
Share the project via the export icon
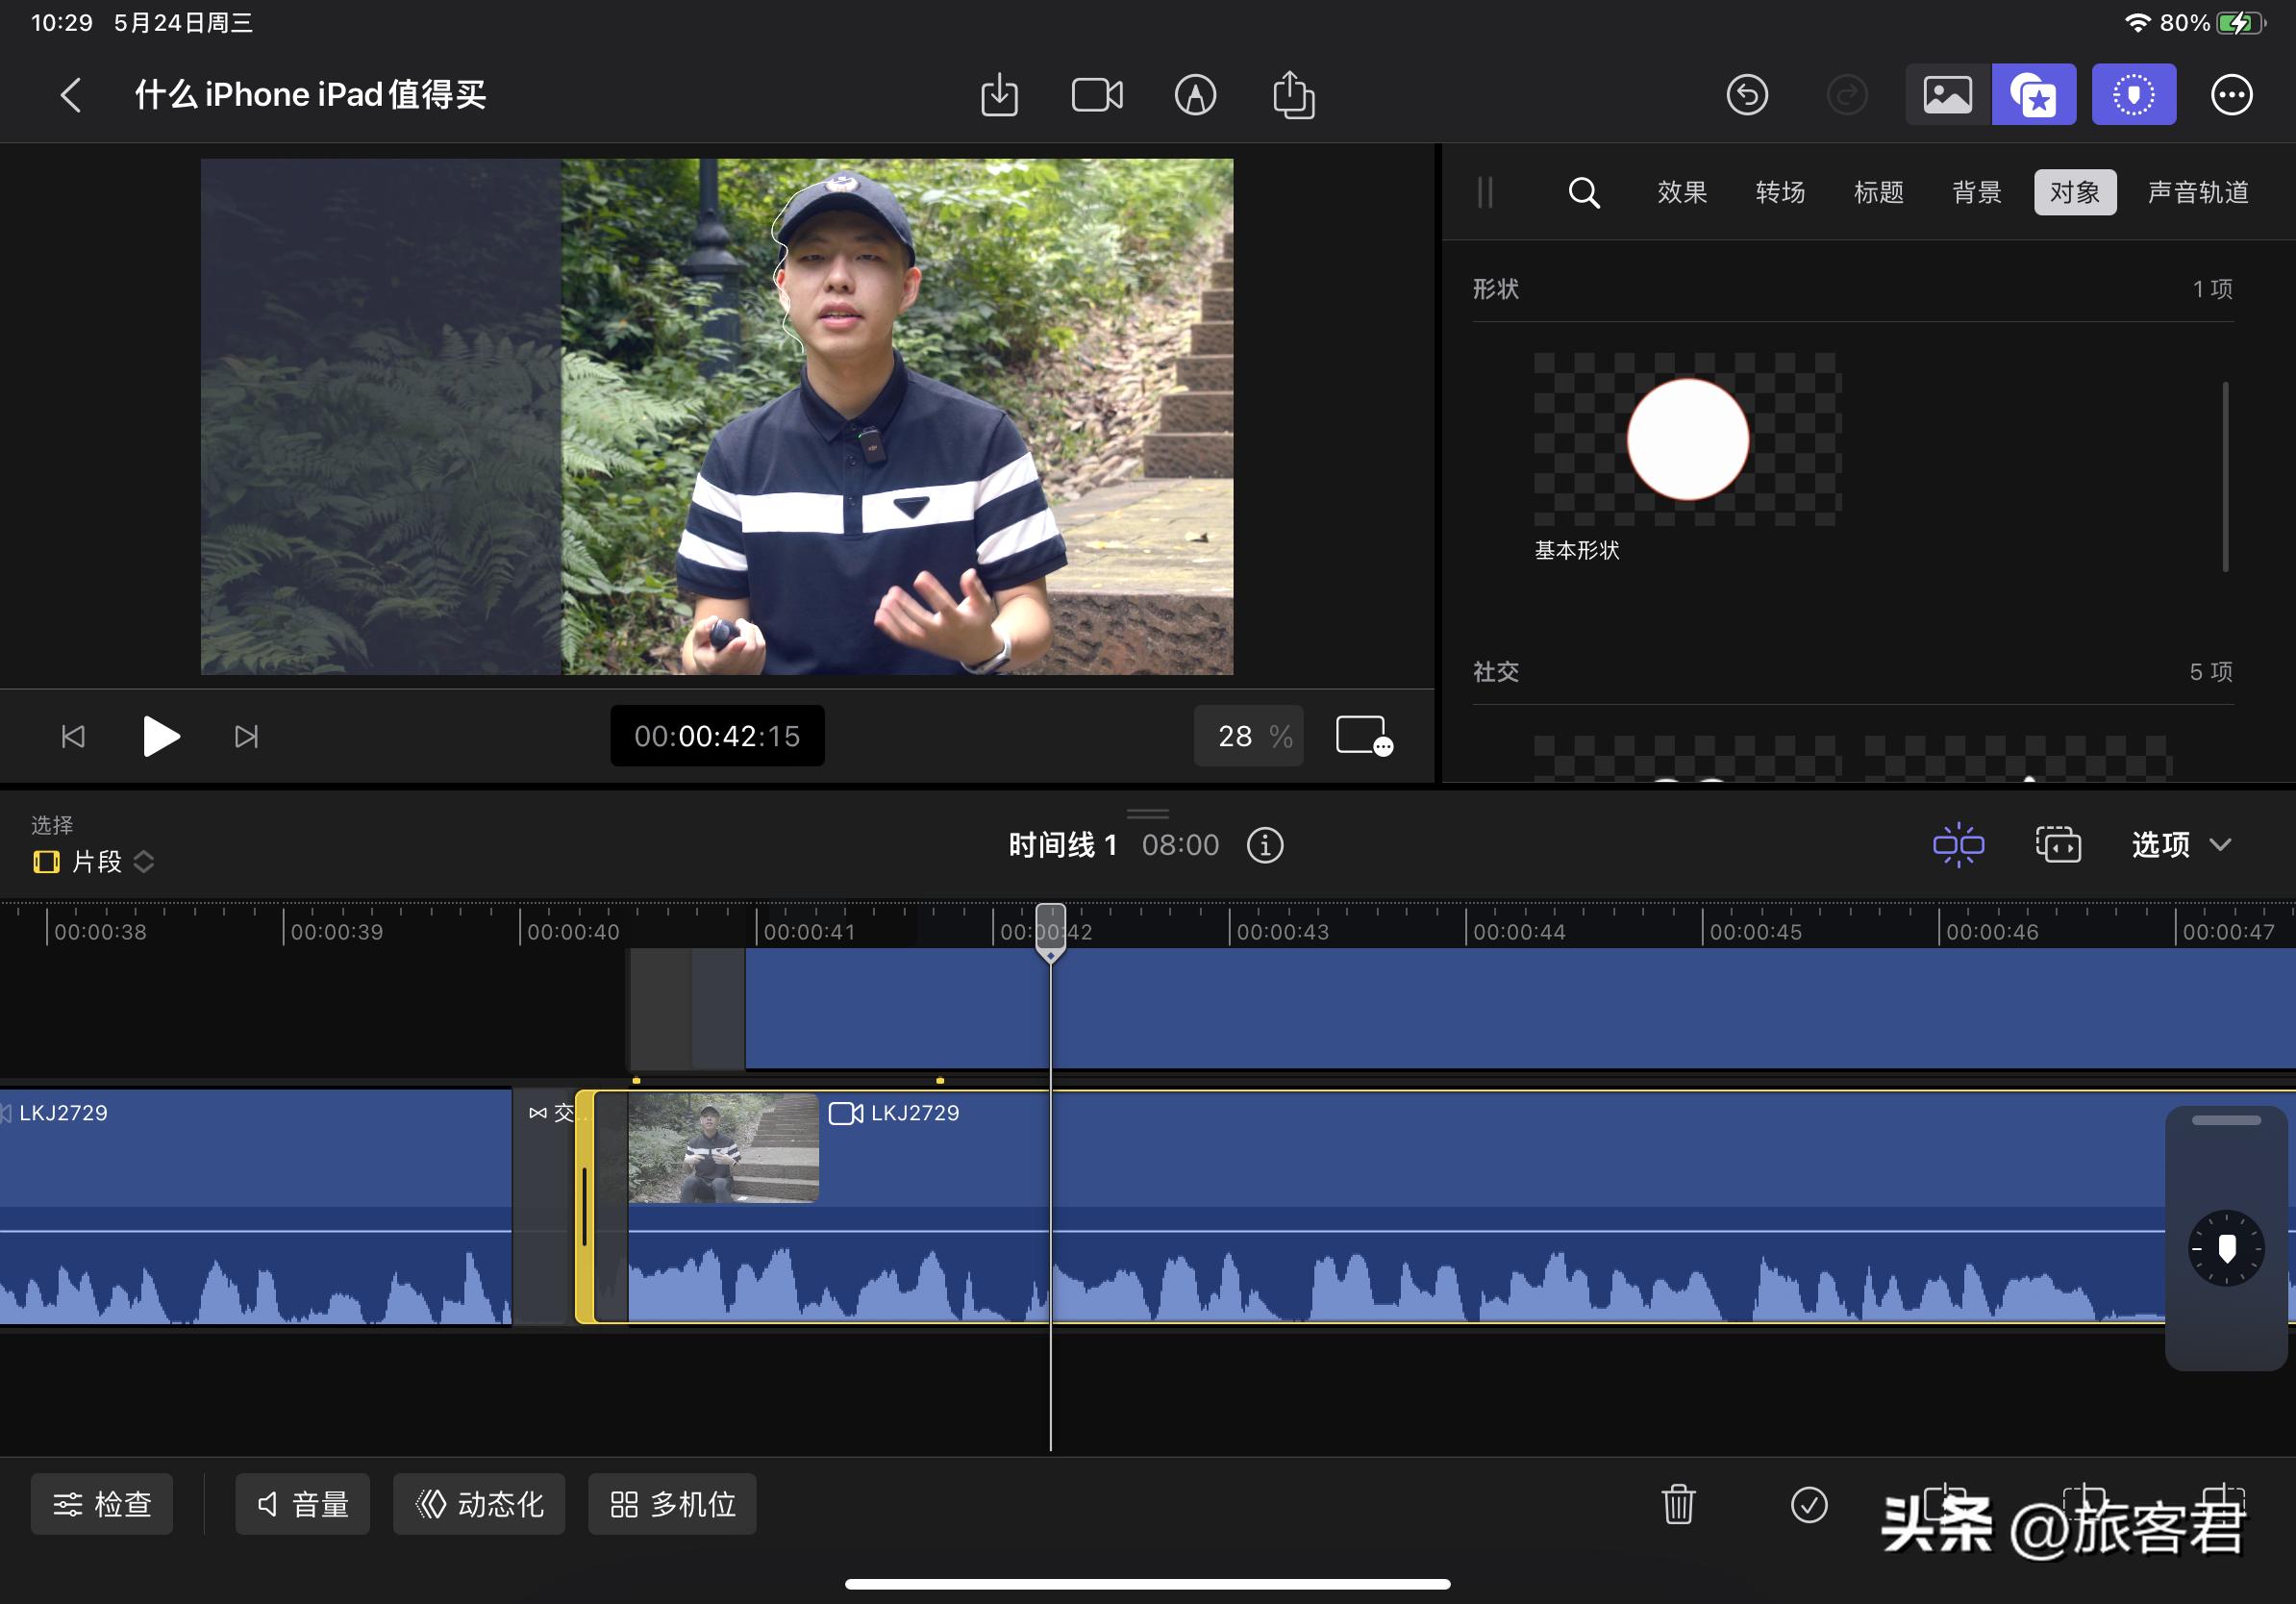point(1293,94)
